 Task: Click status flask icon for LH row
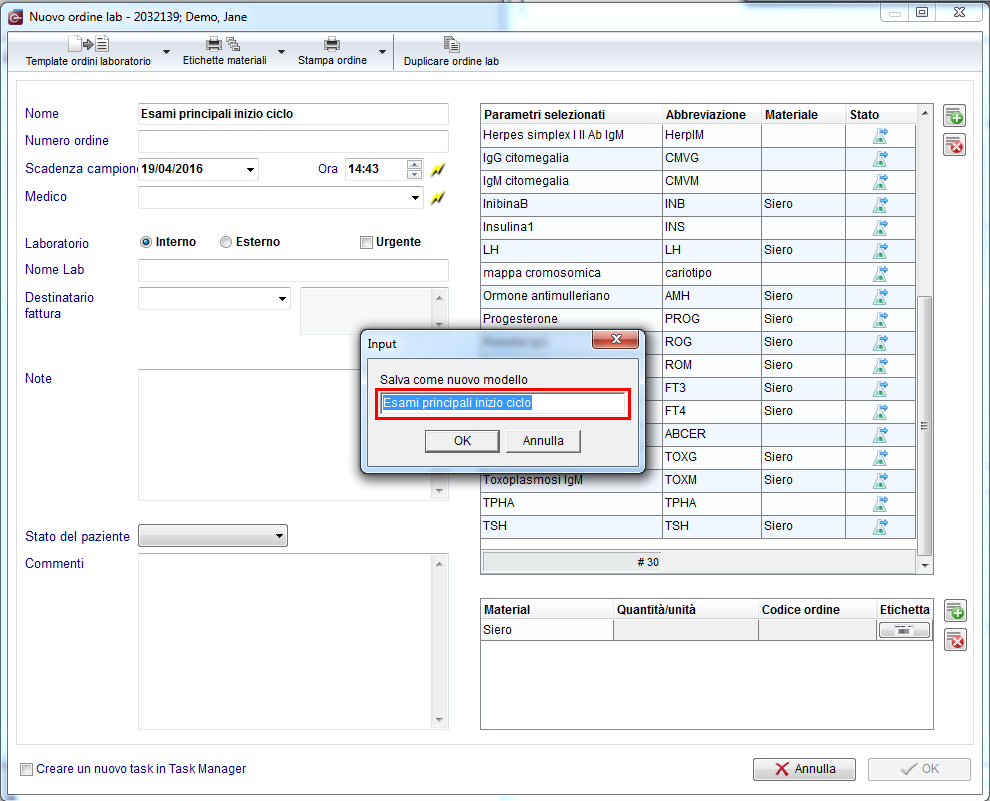(x=880, y=251)
